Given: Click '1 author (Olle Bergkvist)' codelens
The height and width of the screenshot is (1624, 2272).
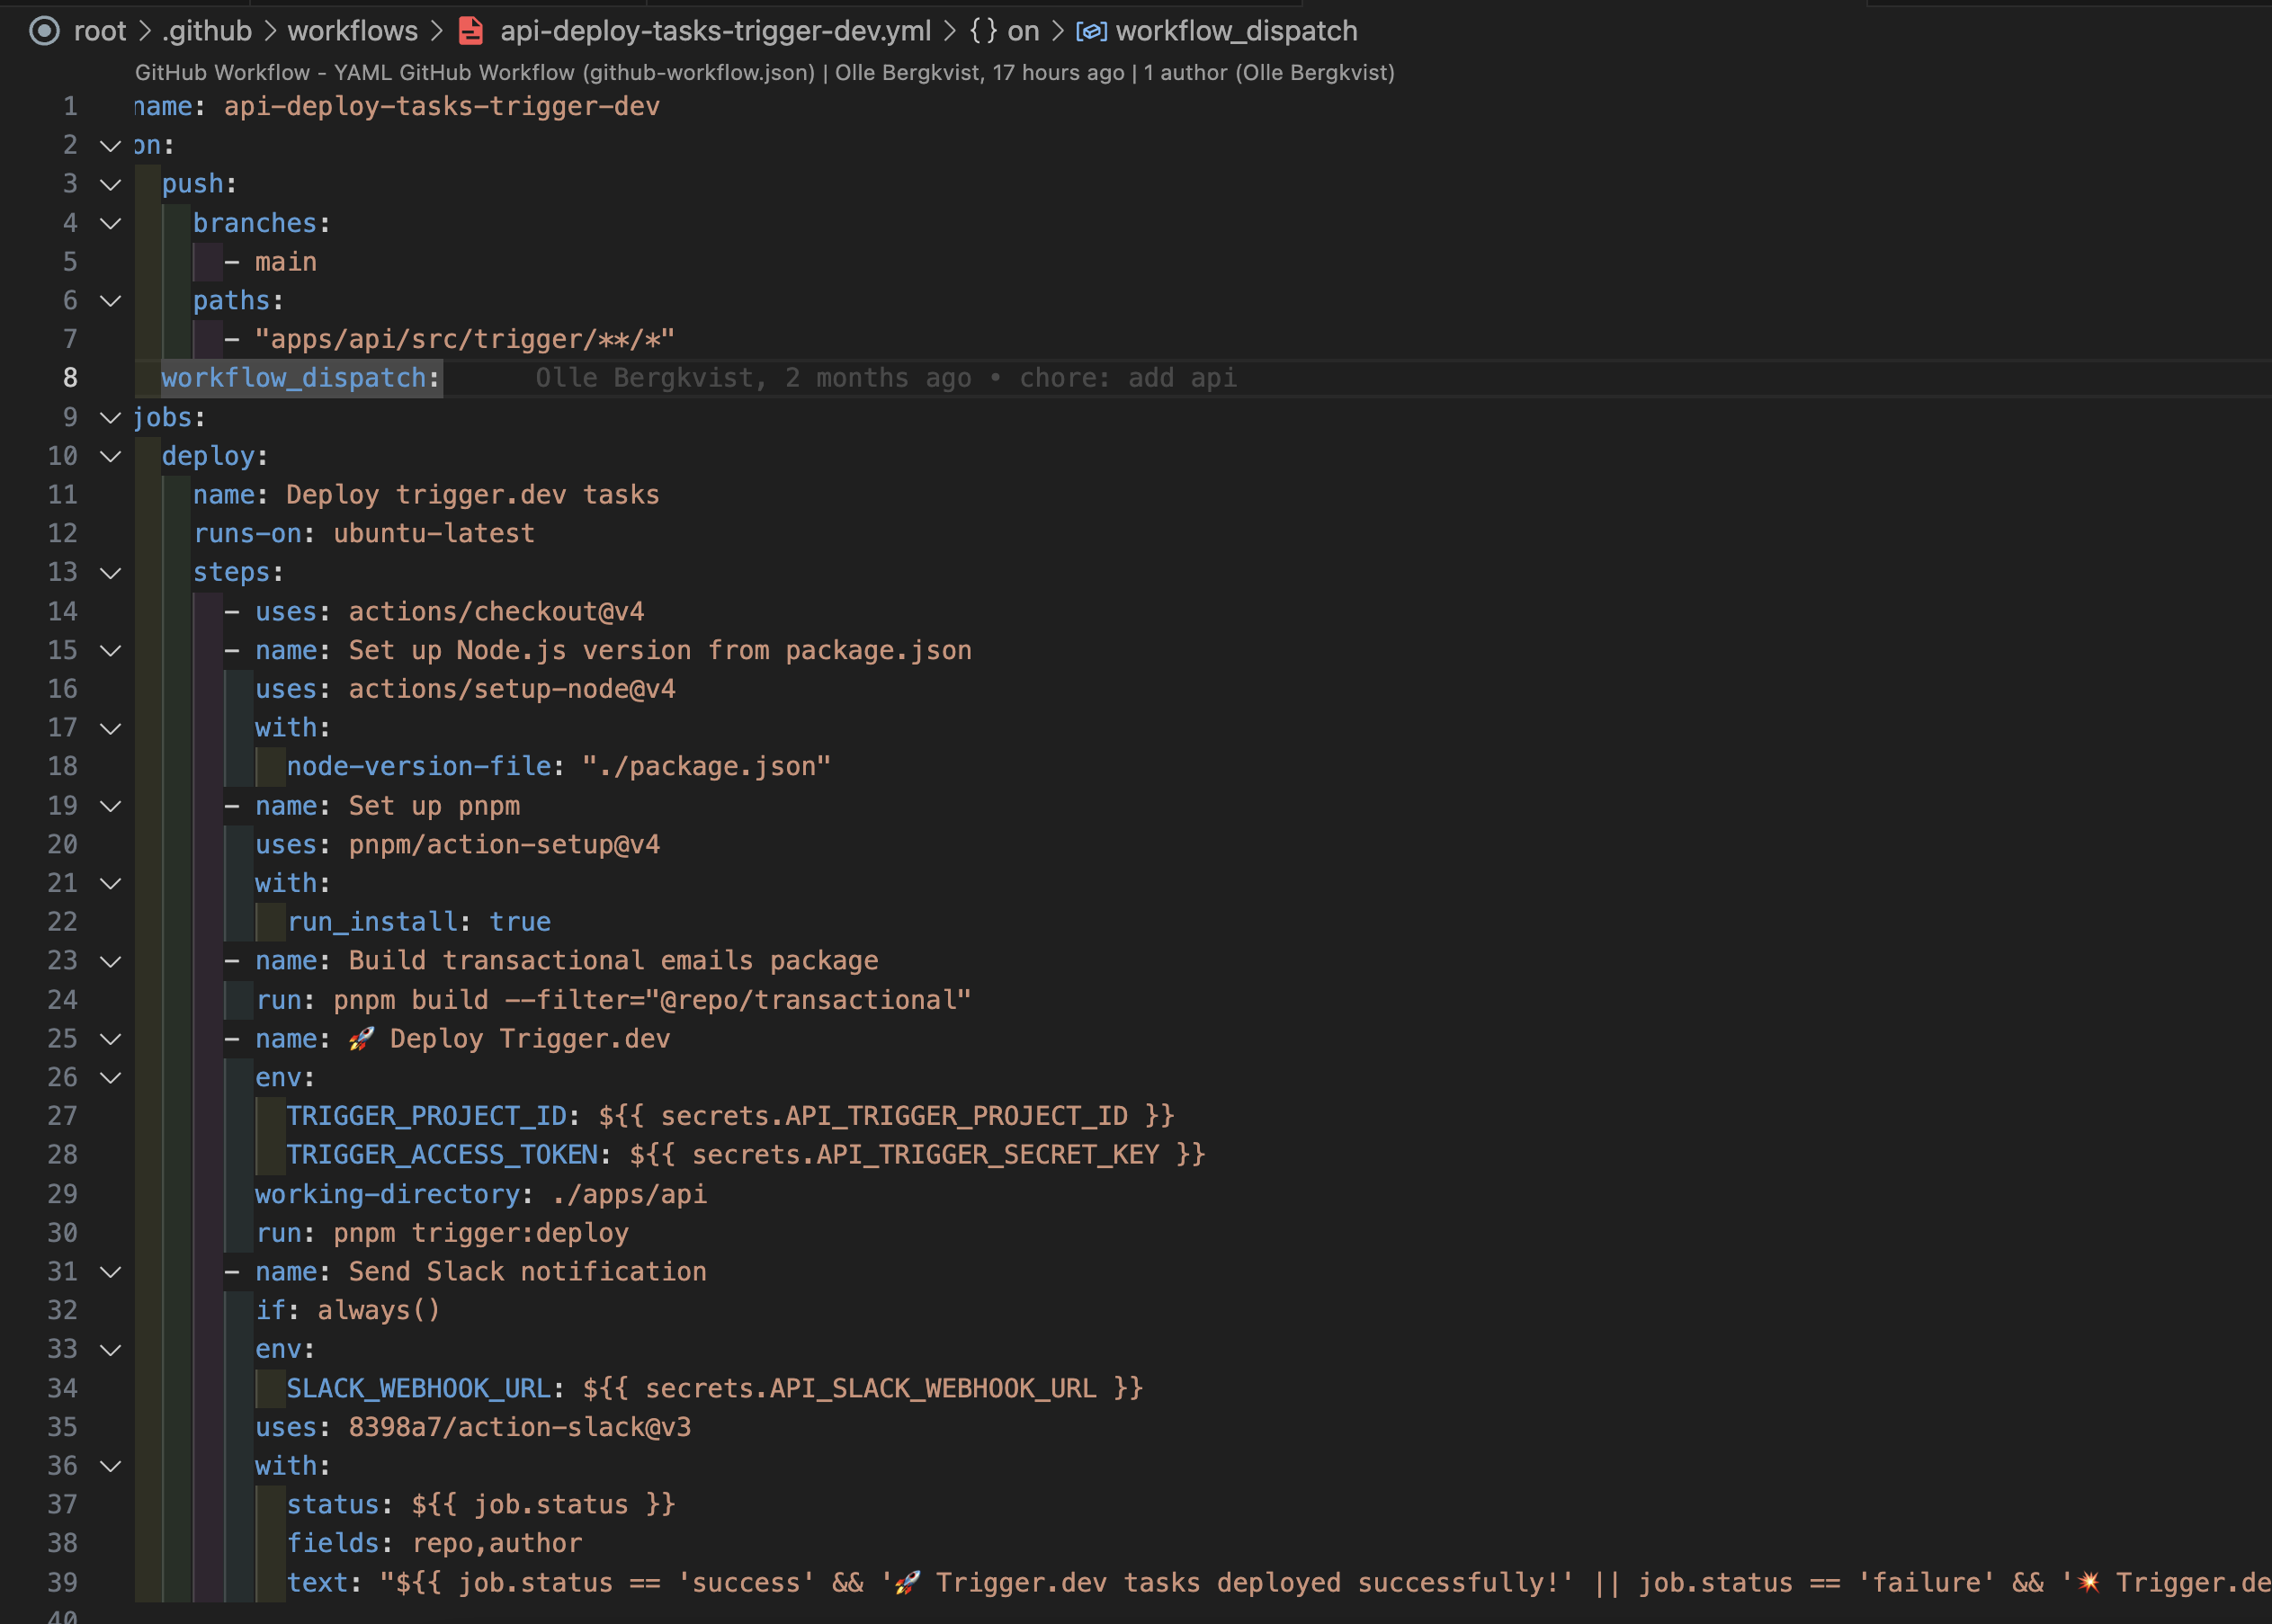Looking at the screenshot, I should [x=1269, y=72].
